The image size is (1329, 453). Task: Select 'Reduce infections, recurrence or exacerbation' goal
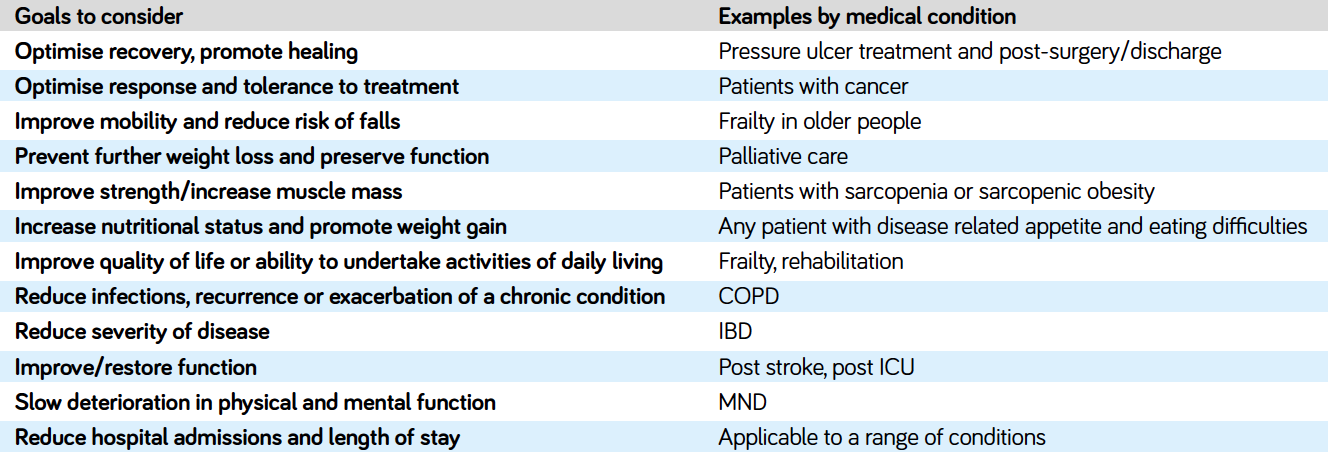(340, 296)
